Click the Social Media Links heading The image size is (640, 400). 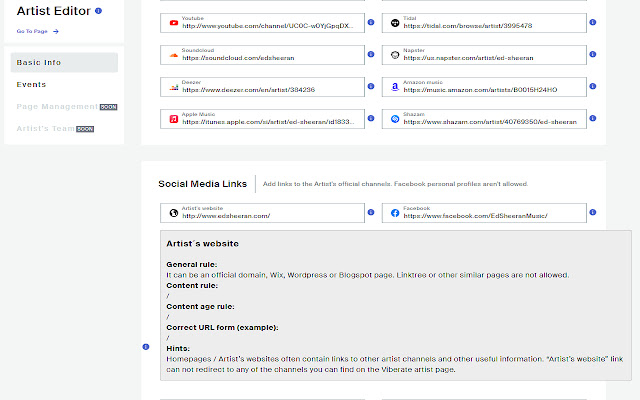tap(202, 184)
